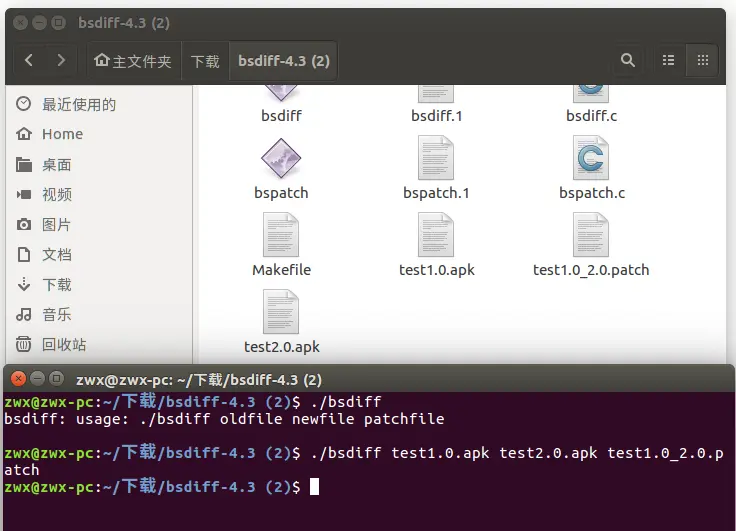Viewport: 736px width, 531px height.
Task: Select the bspatch.c source file icon
Action: tap(590, 158)
